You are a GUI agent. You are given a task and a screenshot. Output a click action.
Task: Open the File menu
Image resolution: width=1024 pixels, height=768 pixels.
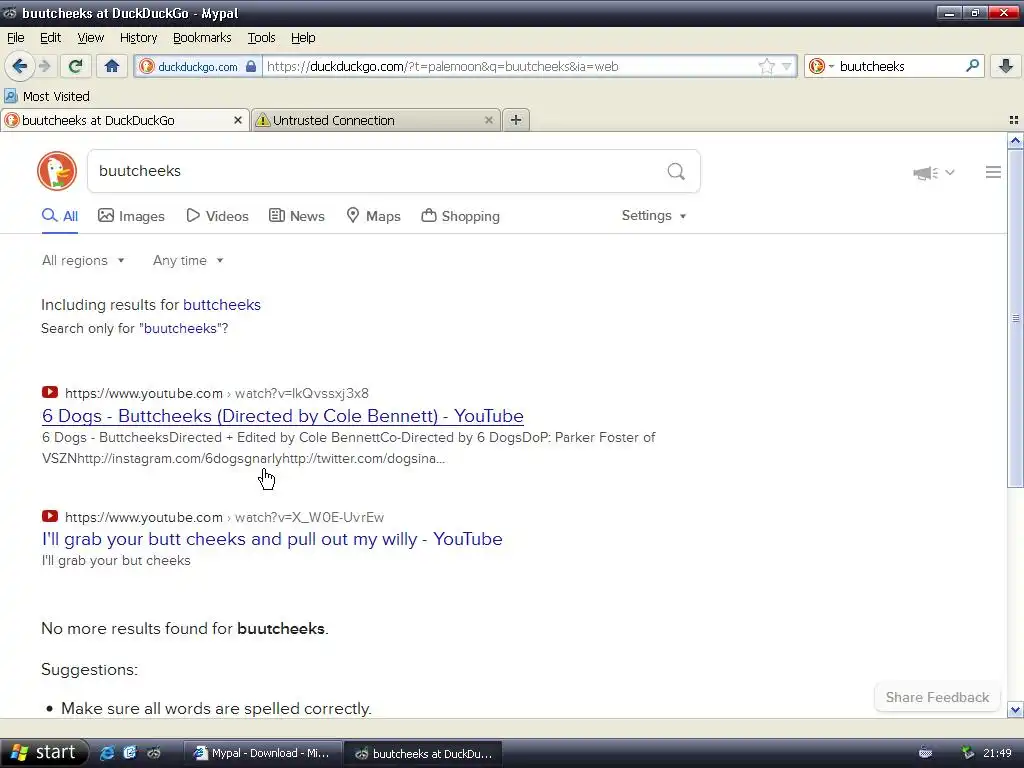16,38
